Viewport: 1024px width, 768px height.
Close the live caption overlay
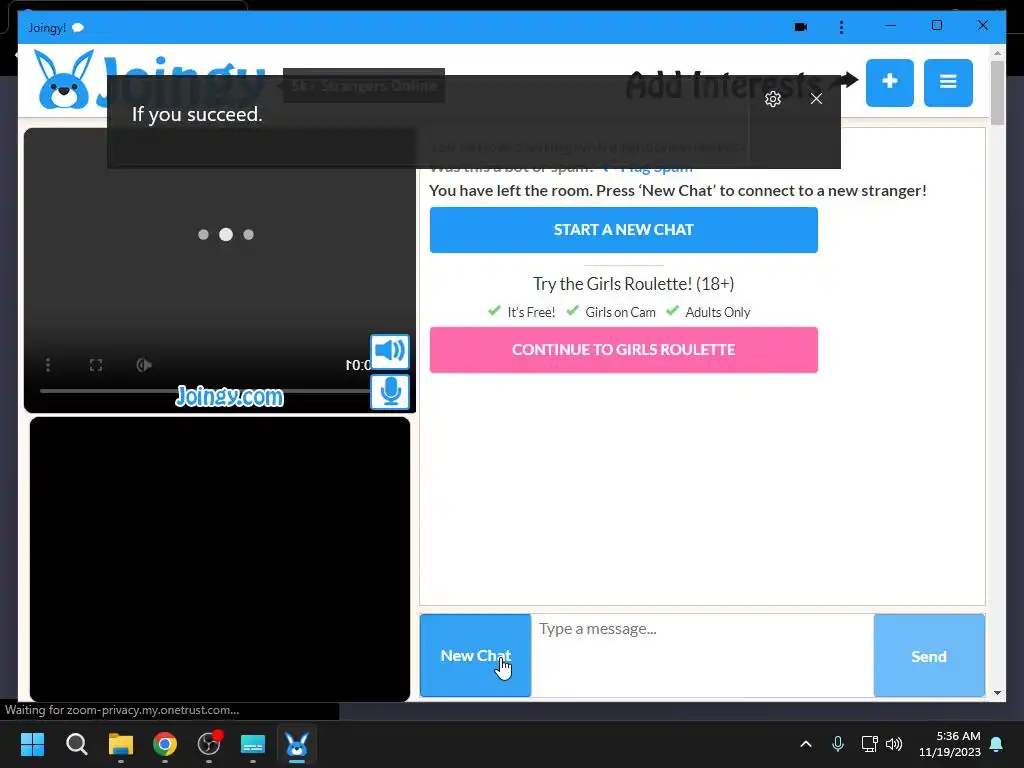816,99
